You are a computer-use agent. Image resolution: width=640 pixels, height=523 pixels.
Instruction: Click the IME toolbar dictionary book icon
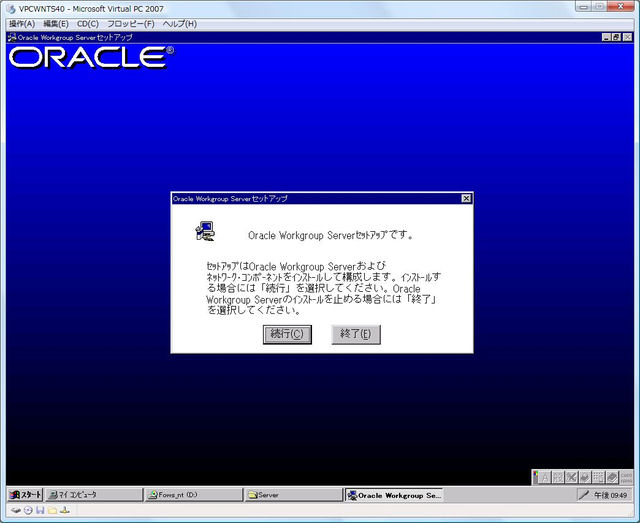click(611, 477)
